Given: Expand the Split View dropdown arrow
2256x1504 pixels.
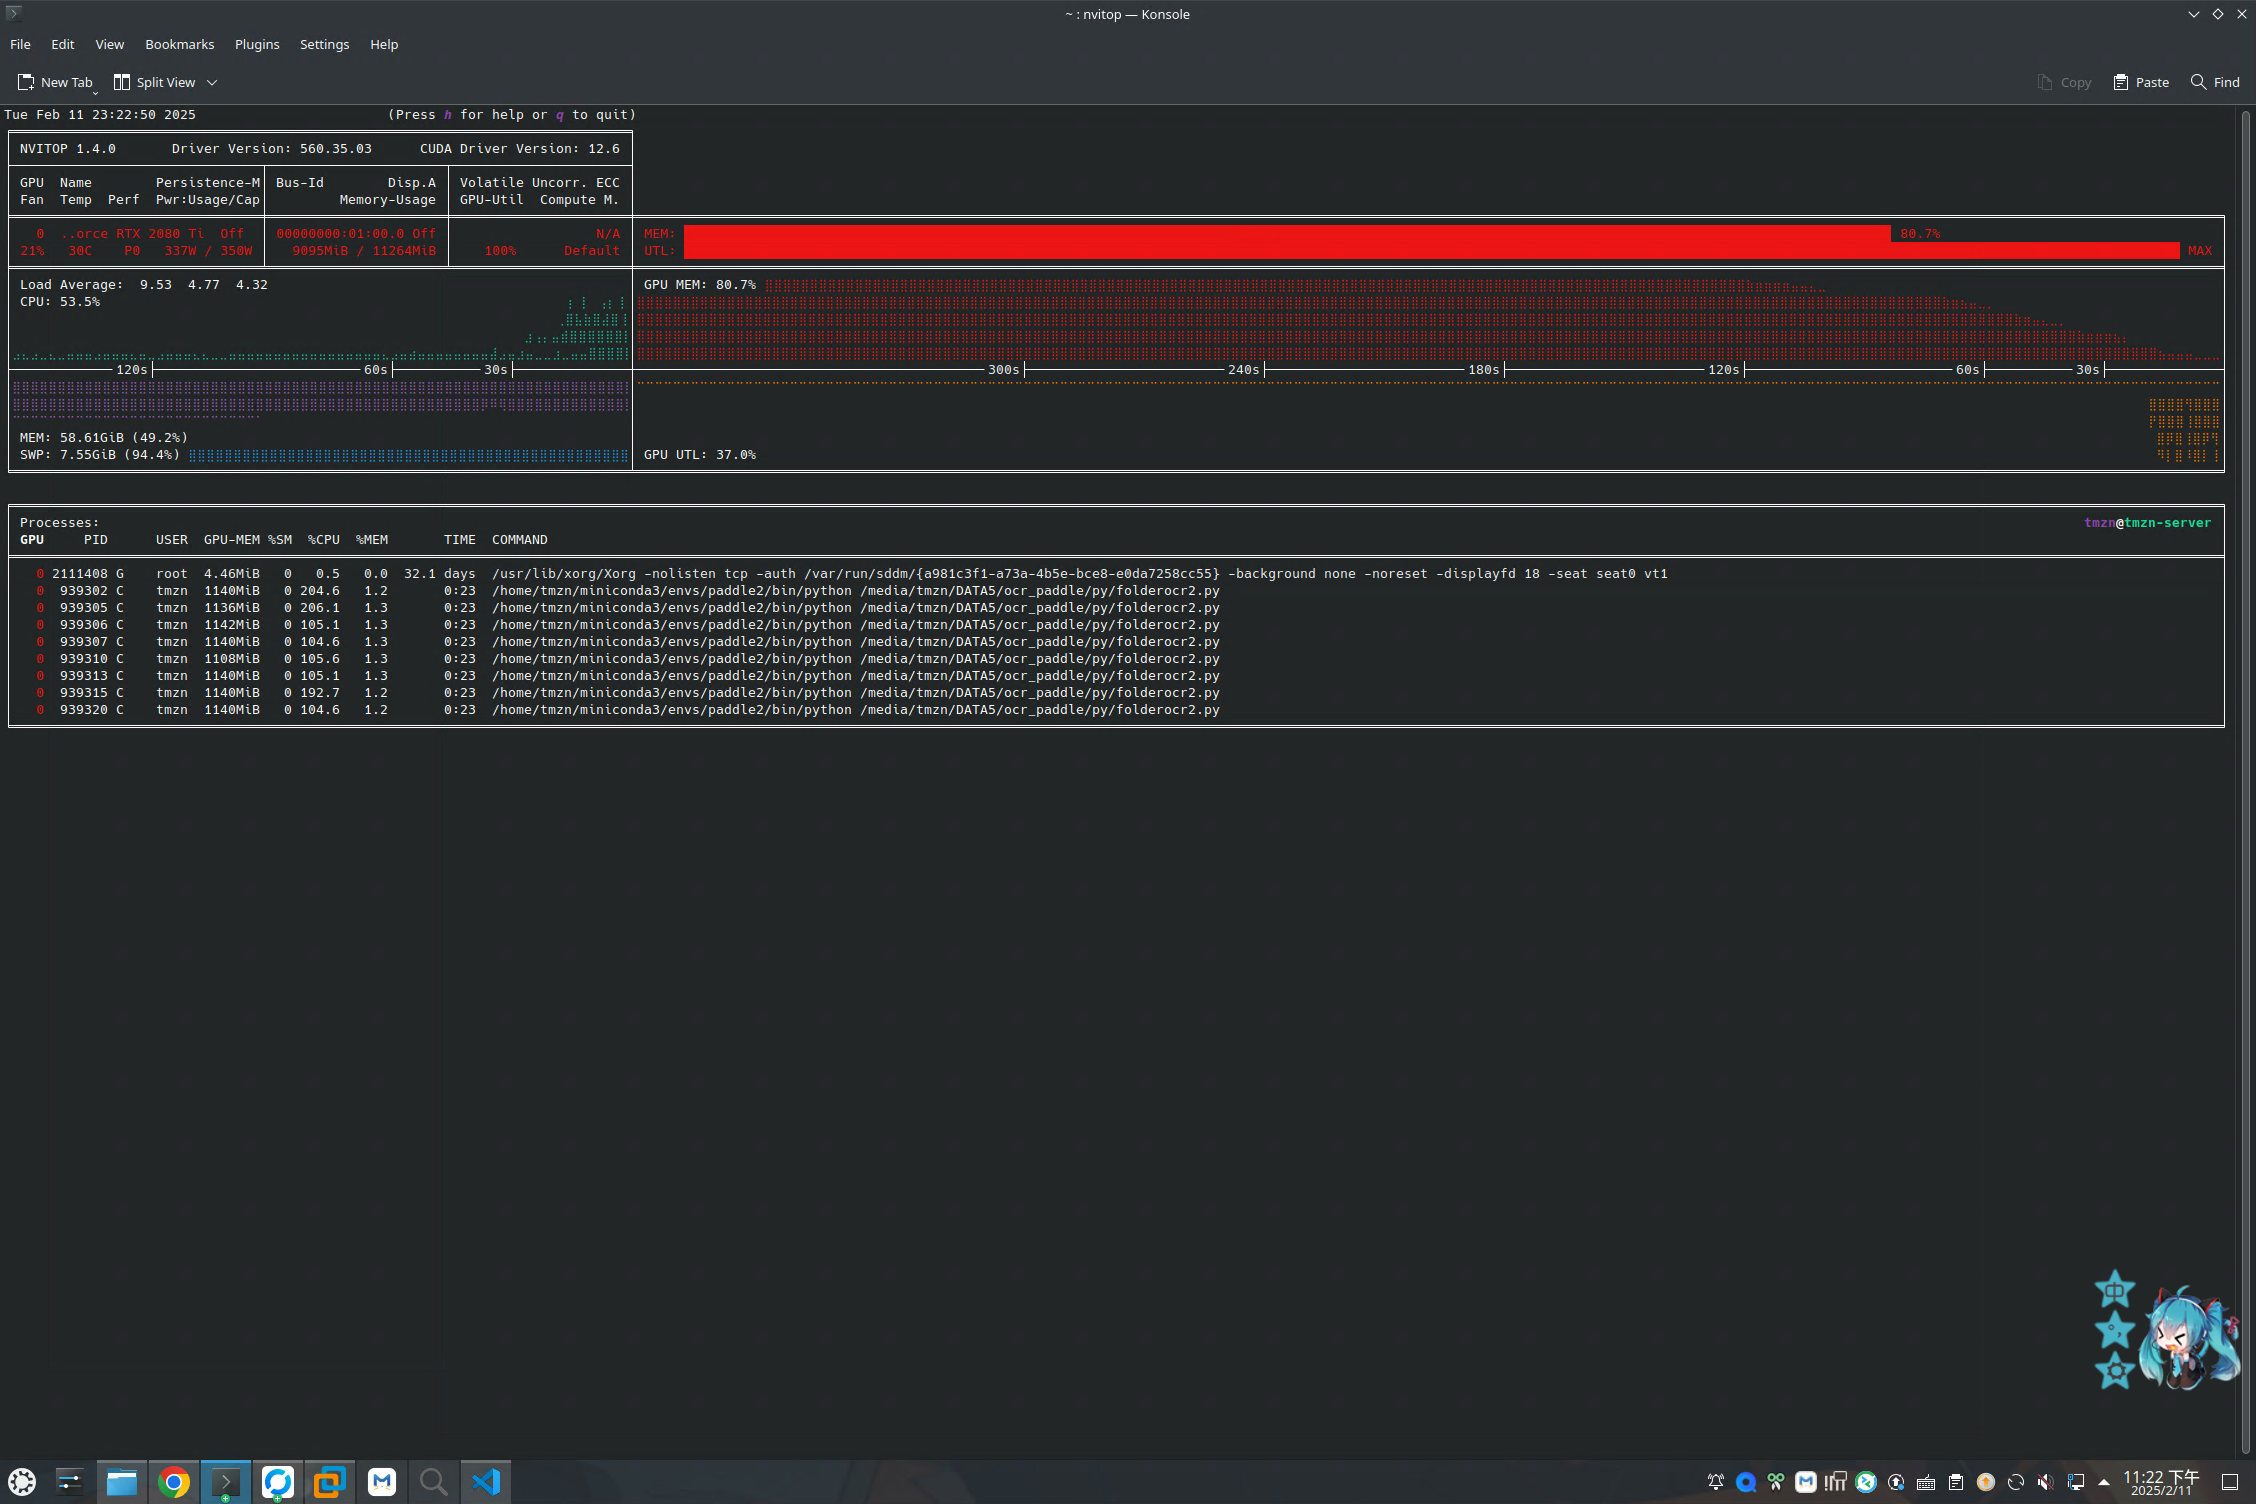Looking at the screenshot, I should click(212, 82).
